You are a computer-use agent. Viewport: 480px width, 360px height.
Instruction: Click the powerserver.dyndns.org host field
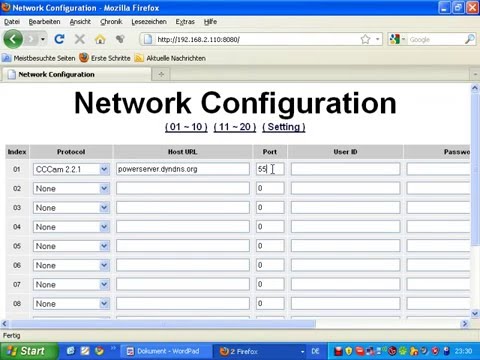click(183, 169)
